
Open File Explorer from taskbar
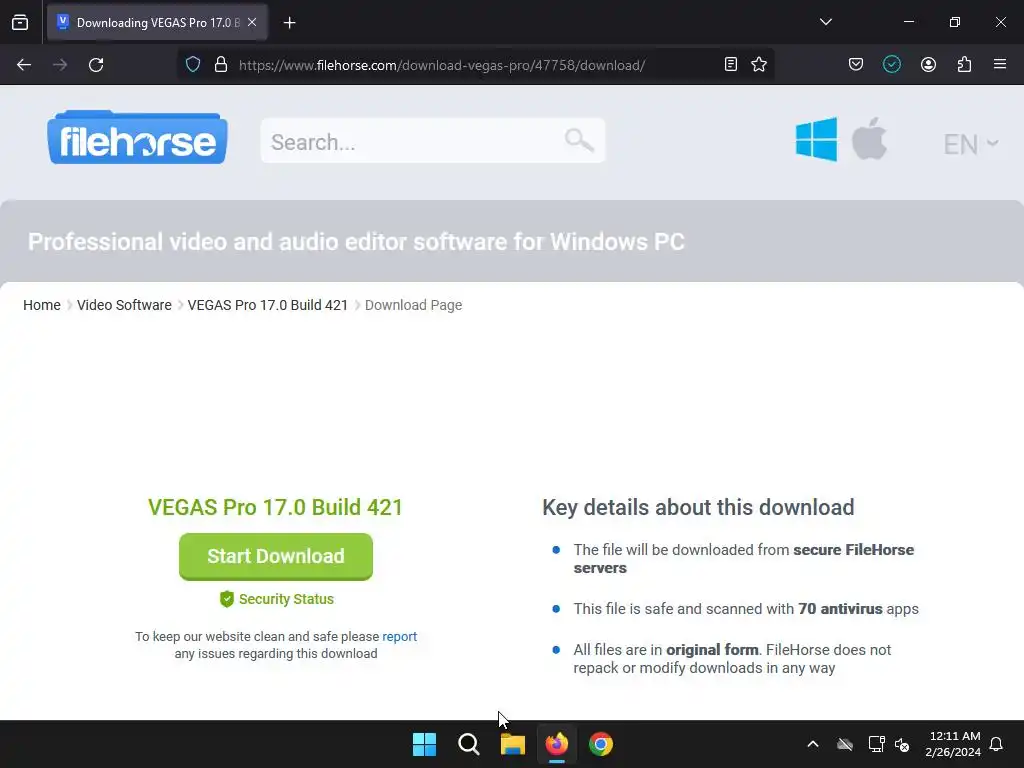point(513,744)
